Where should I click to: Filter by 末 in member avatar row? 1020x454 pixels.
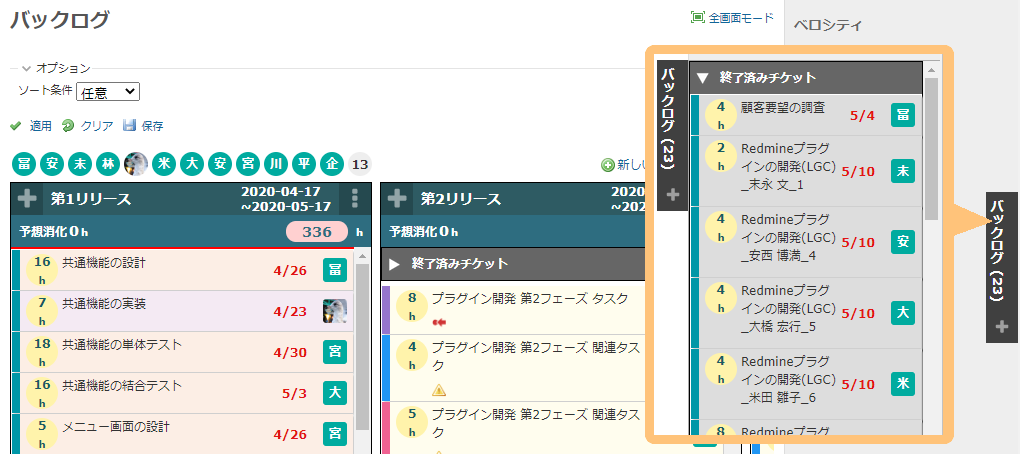pos(80,164)
